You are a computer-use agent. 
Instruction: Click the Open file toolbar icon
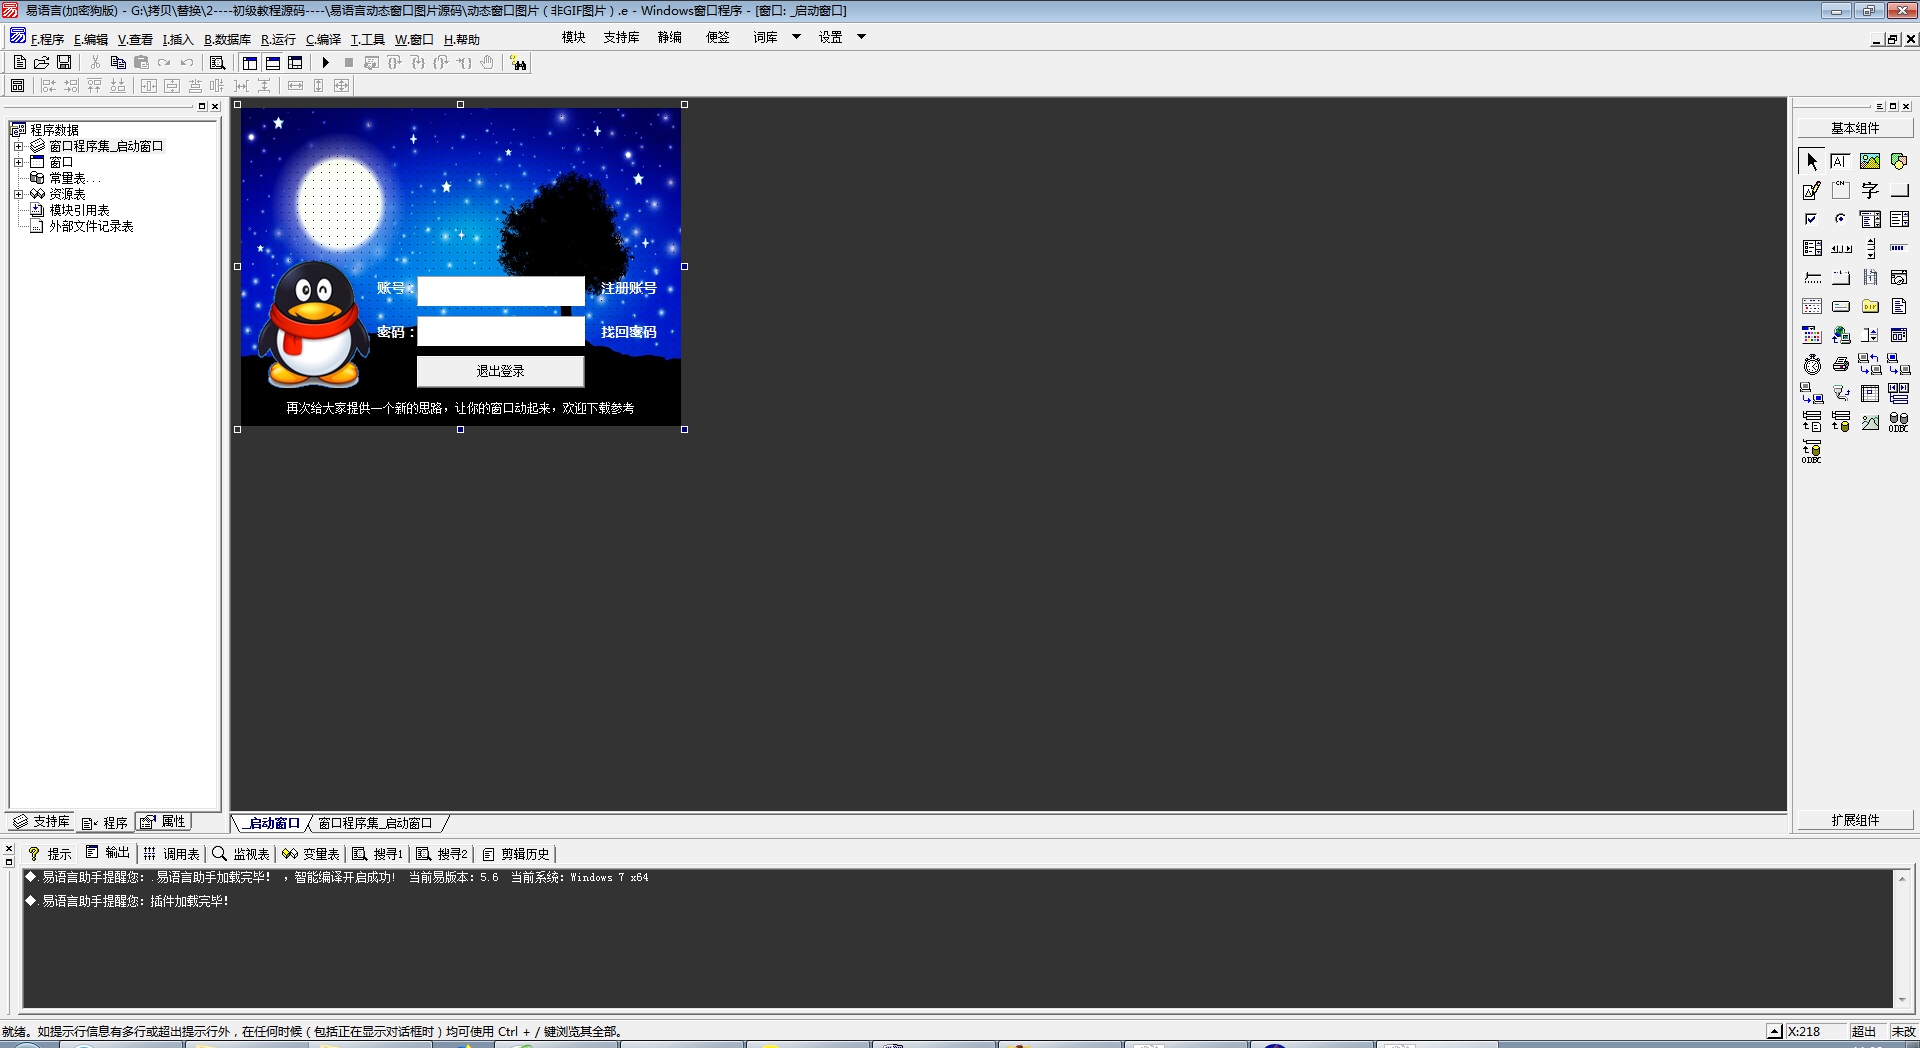click(x=42, y=62)
